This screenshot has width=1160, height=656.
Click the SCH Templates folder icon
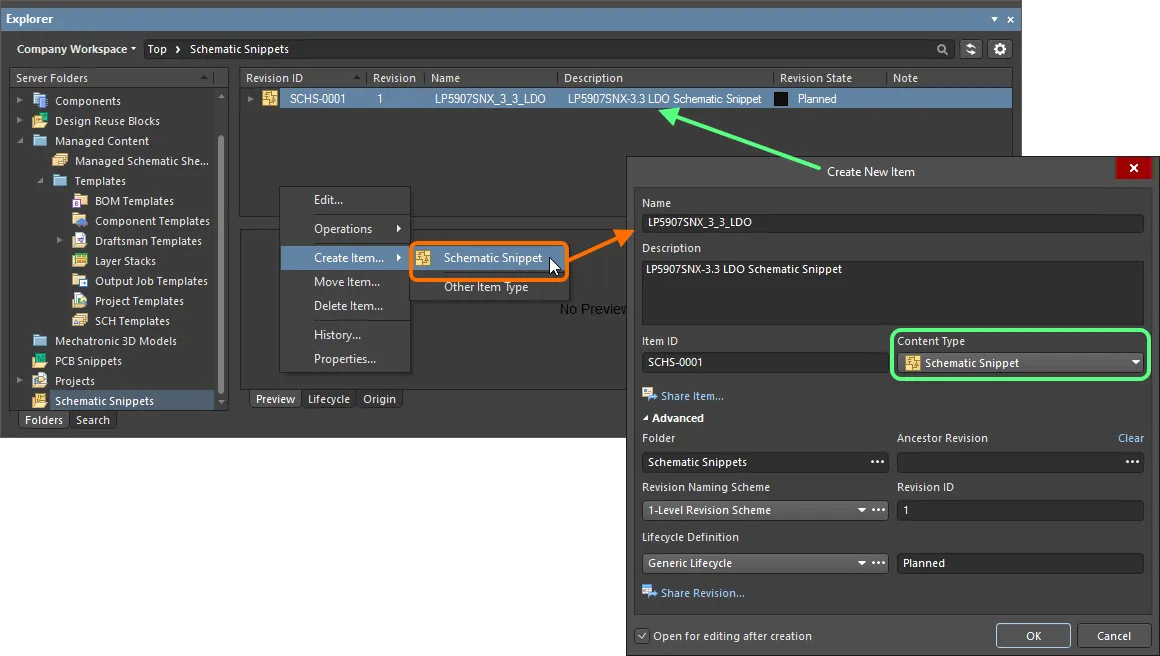80,320
